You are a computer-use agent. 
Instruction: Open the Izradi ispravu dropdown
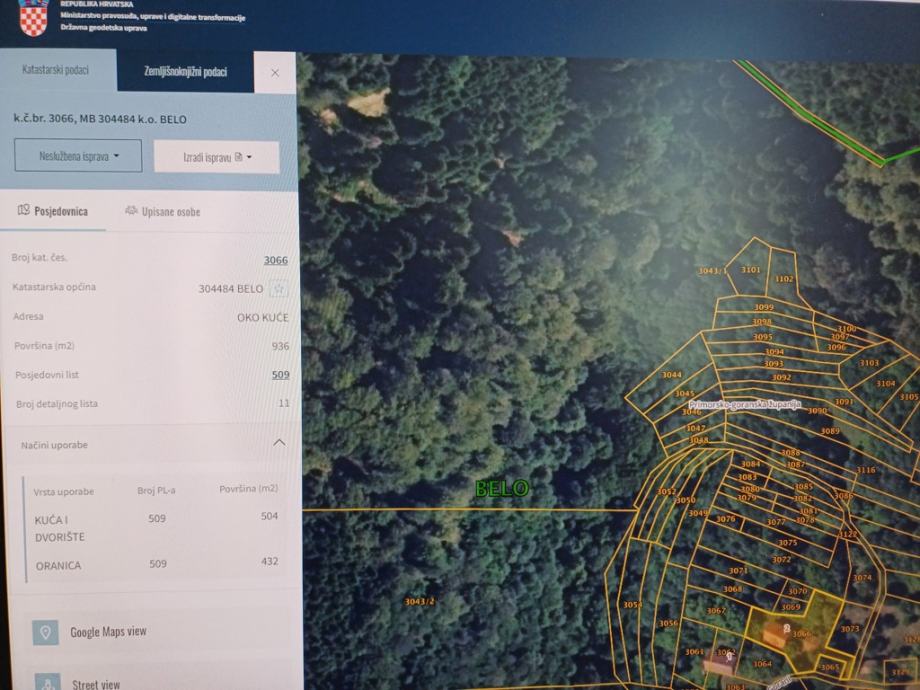tap(216, 157)
